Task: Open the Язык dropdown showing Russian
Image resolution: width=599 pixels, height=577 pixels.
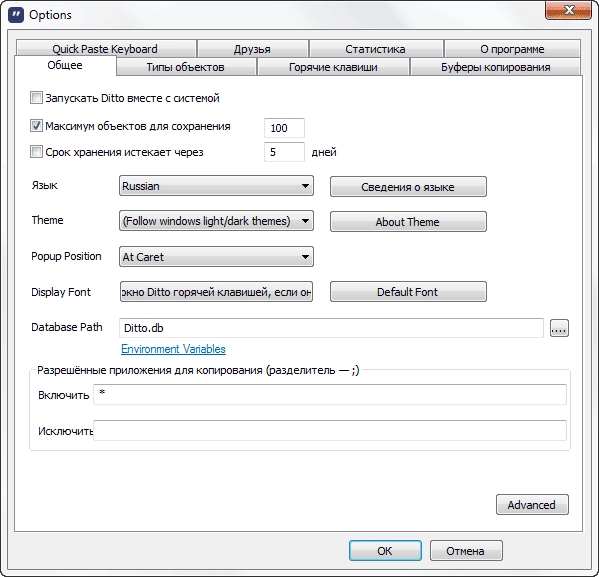Action: click(216, 186)
